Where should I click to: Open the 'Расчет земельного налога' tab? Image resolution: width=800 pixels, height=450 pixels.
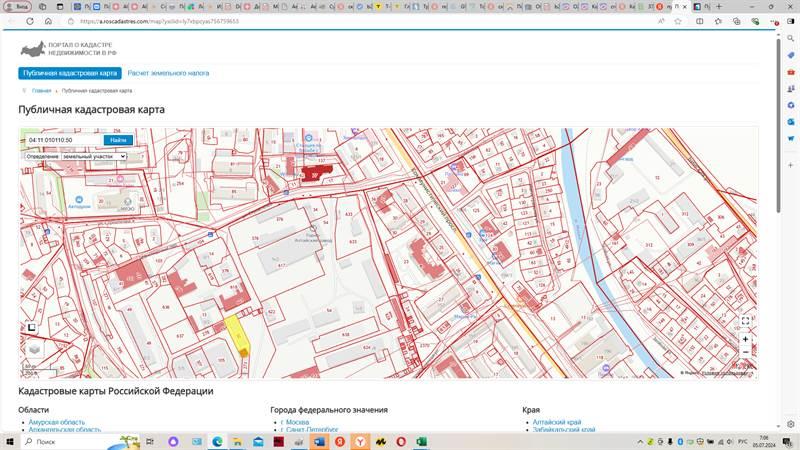(168, 73)
